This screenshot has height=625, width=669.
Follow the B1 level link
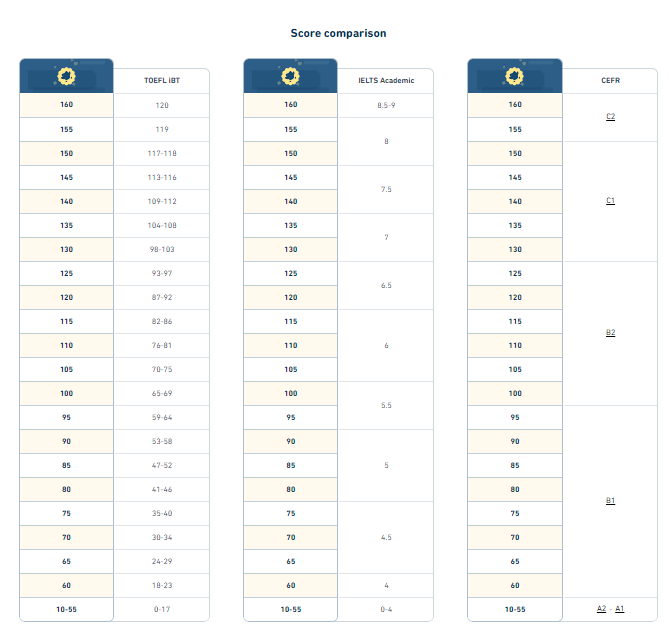click(x=611, y=501)
